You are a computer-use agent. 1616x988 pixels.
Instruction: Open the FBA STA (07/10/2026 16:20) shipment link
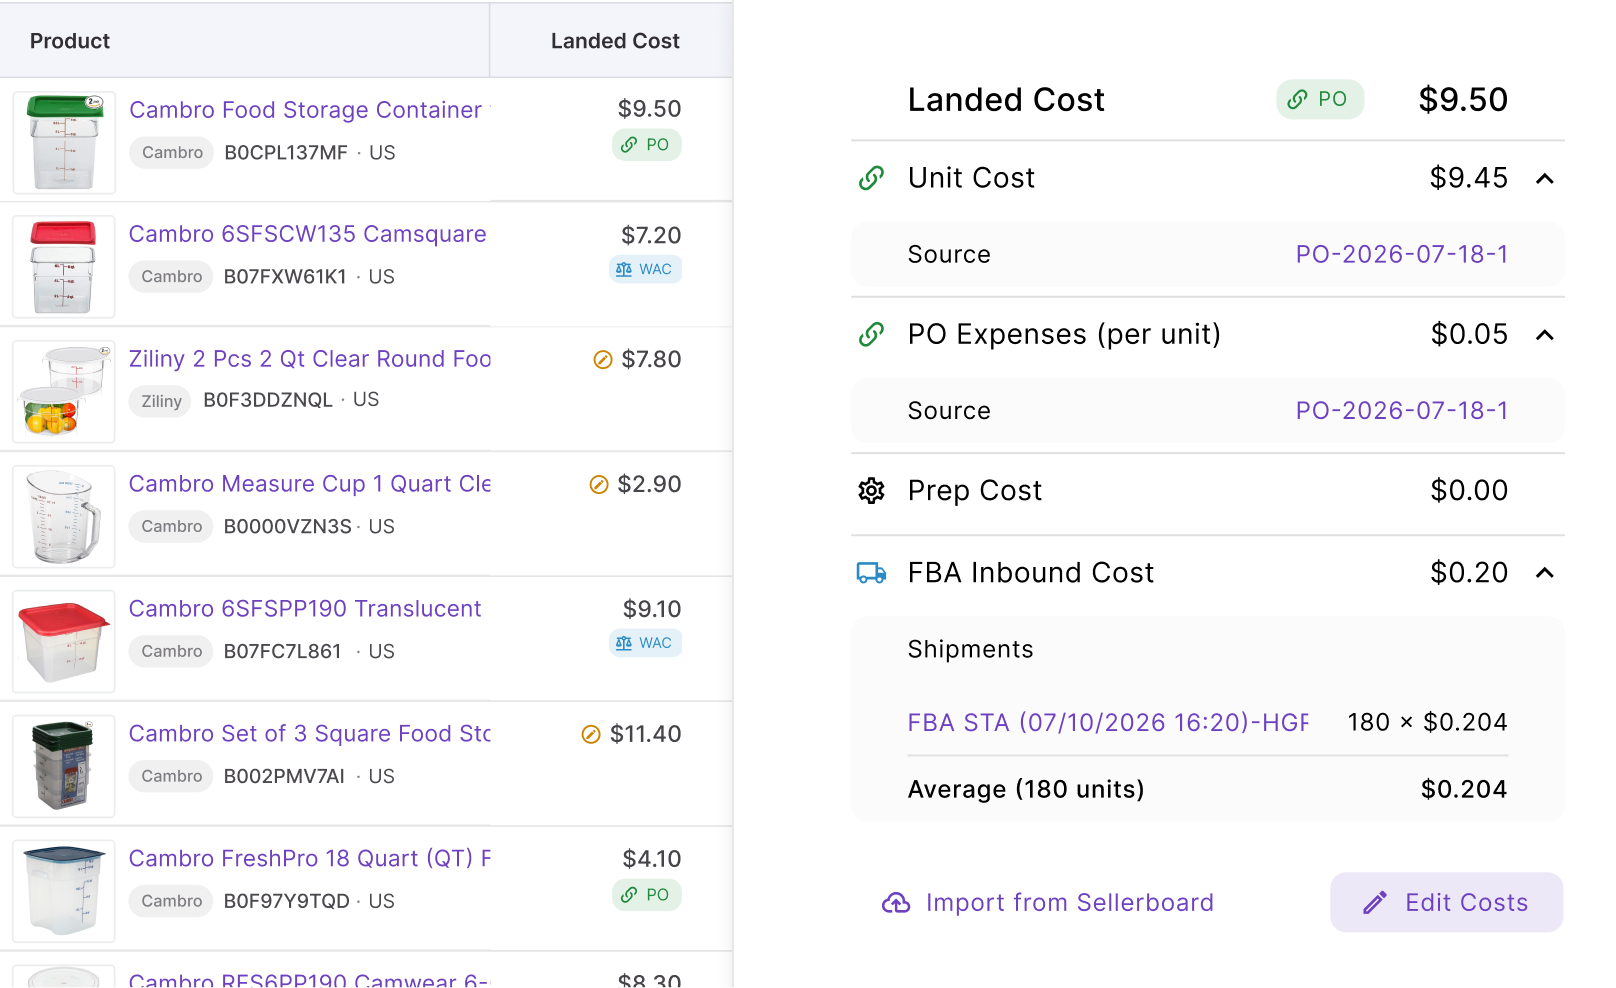click(1108, 722)
